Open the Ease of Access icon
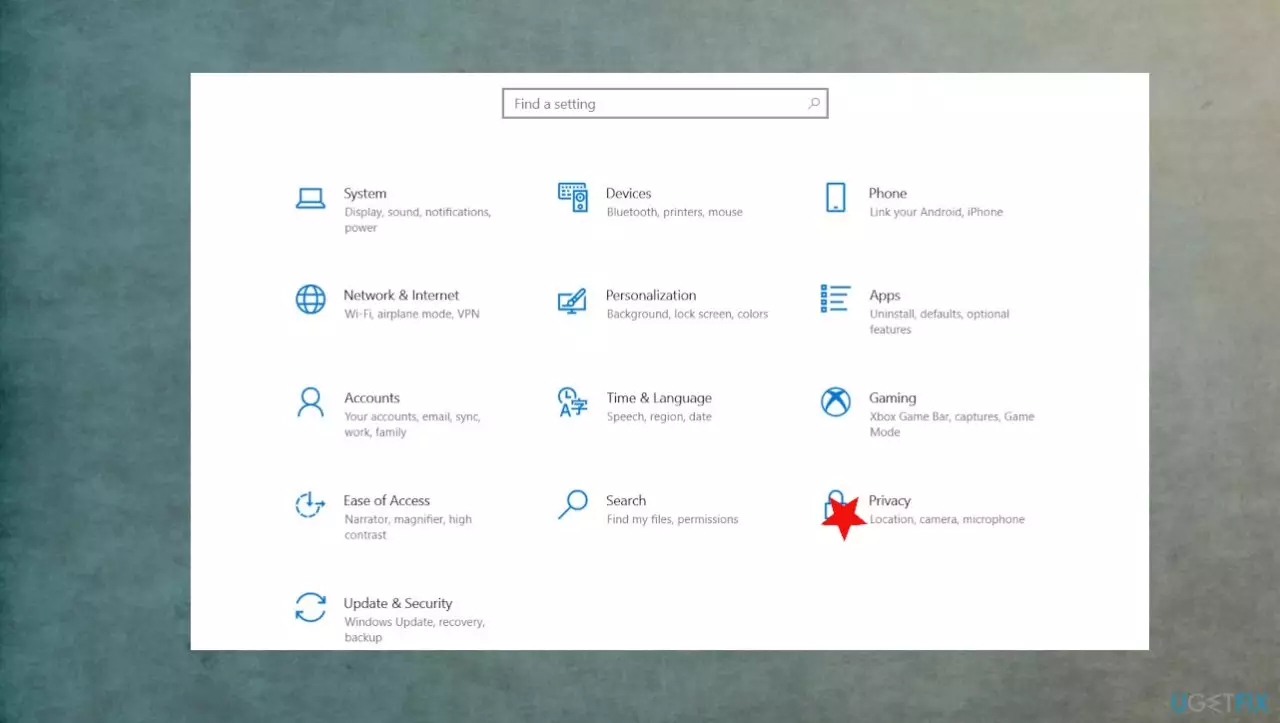1280x723 pixels. tap(310, 505)
